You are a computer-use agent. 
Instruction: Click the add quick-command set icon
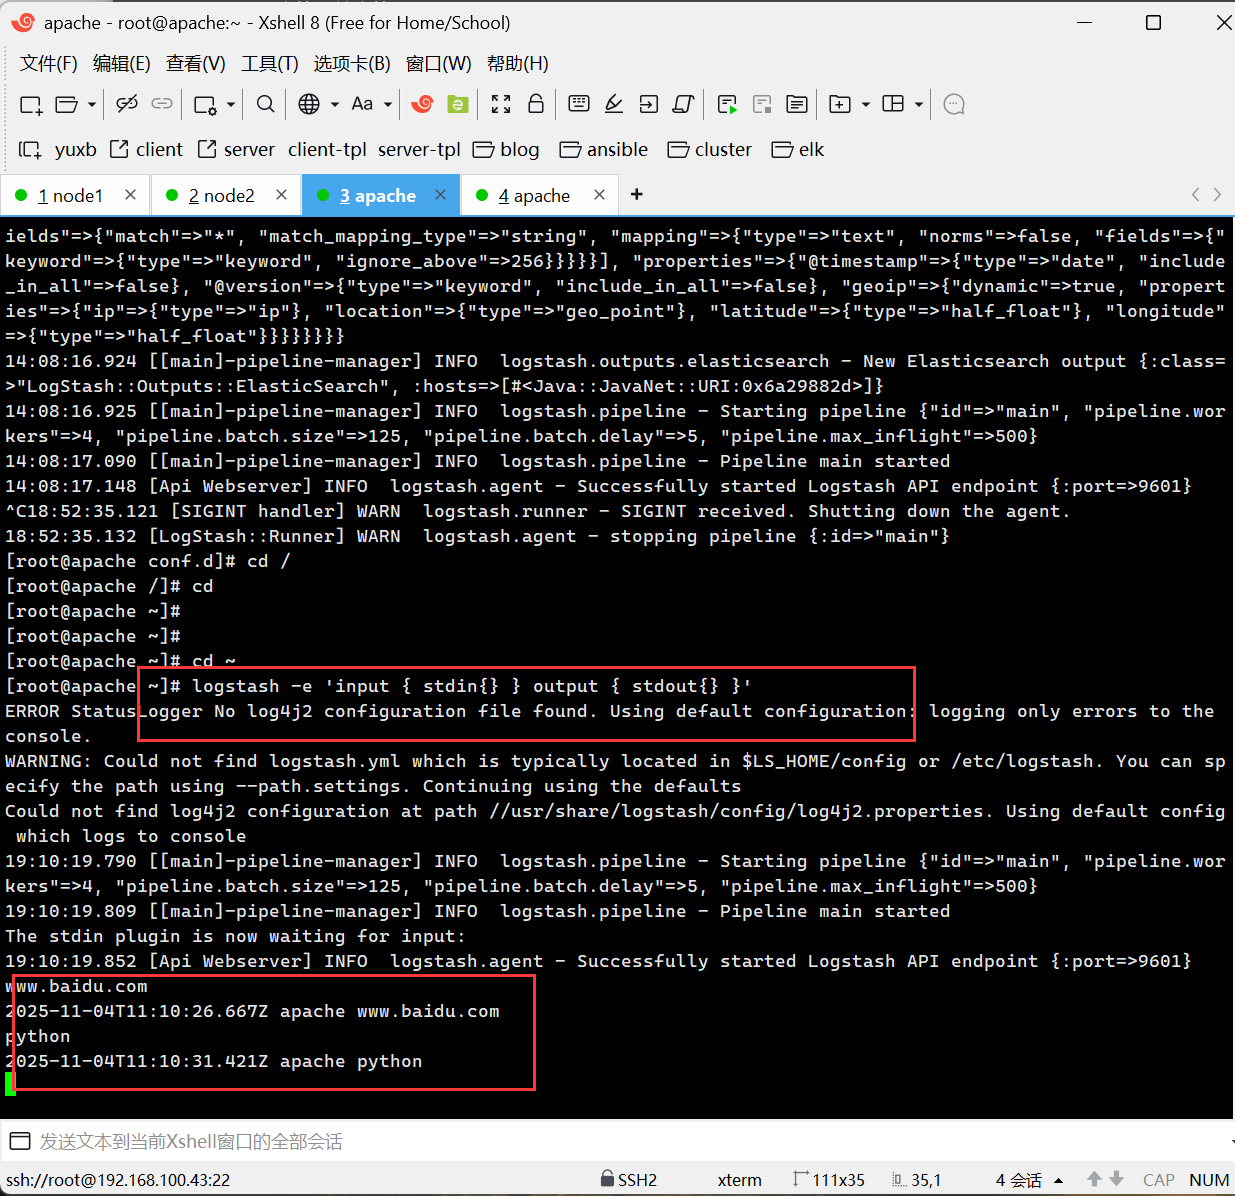(30, 150)
